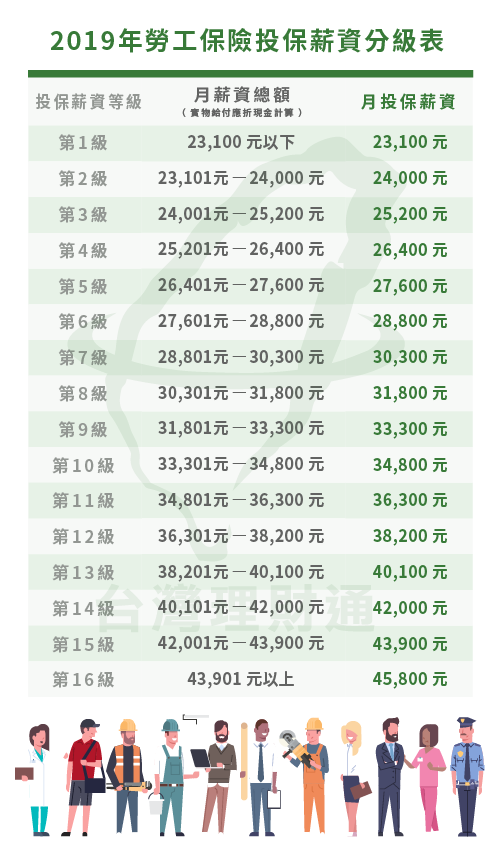Select the nurse in pink scrubs

[x=426, y=779]
